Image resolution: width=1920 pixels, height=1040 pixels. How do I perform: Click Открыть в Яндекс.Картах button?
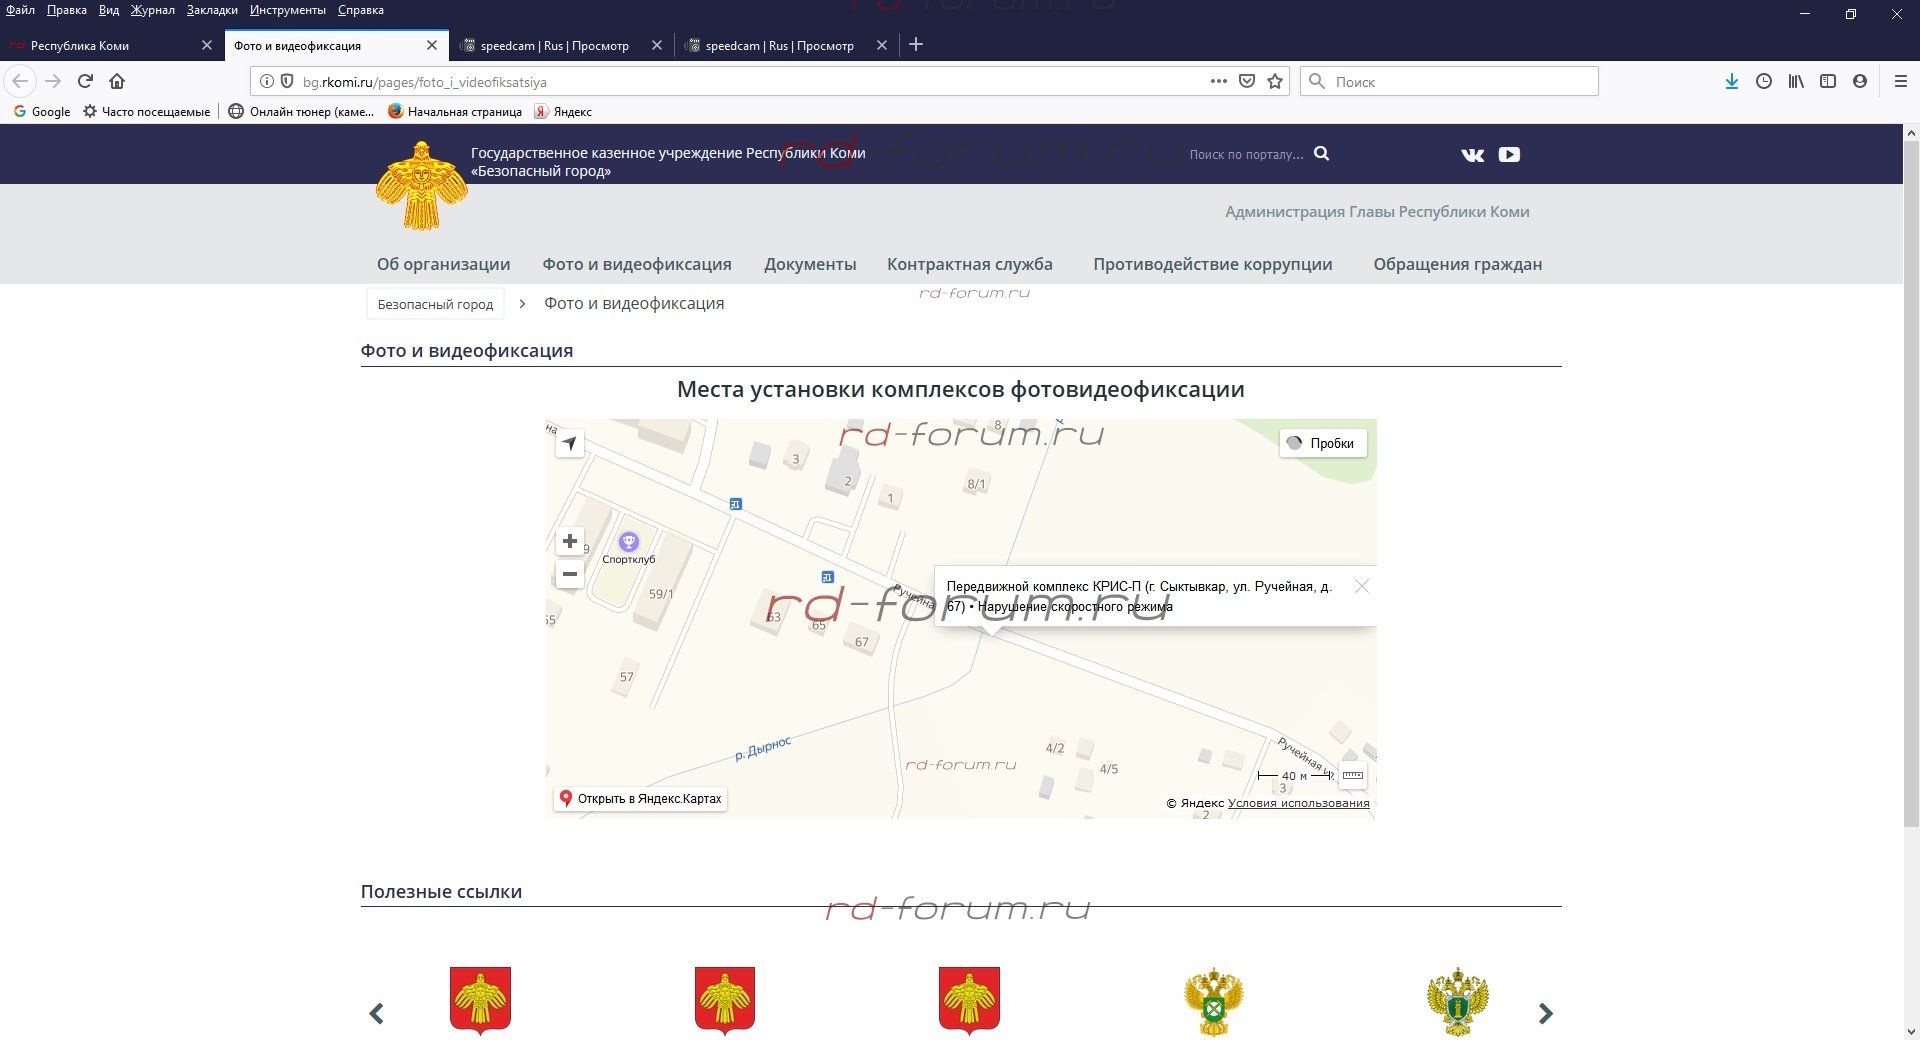(640, 798)
